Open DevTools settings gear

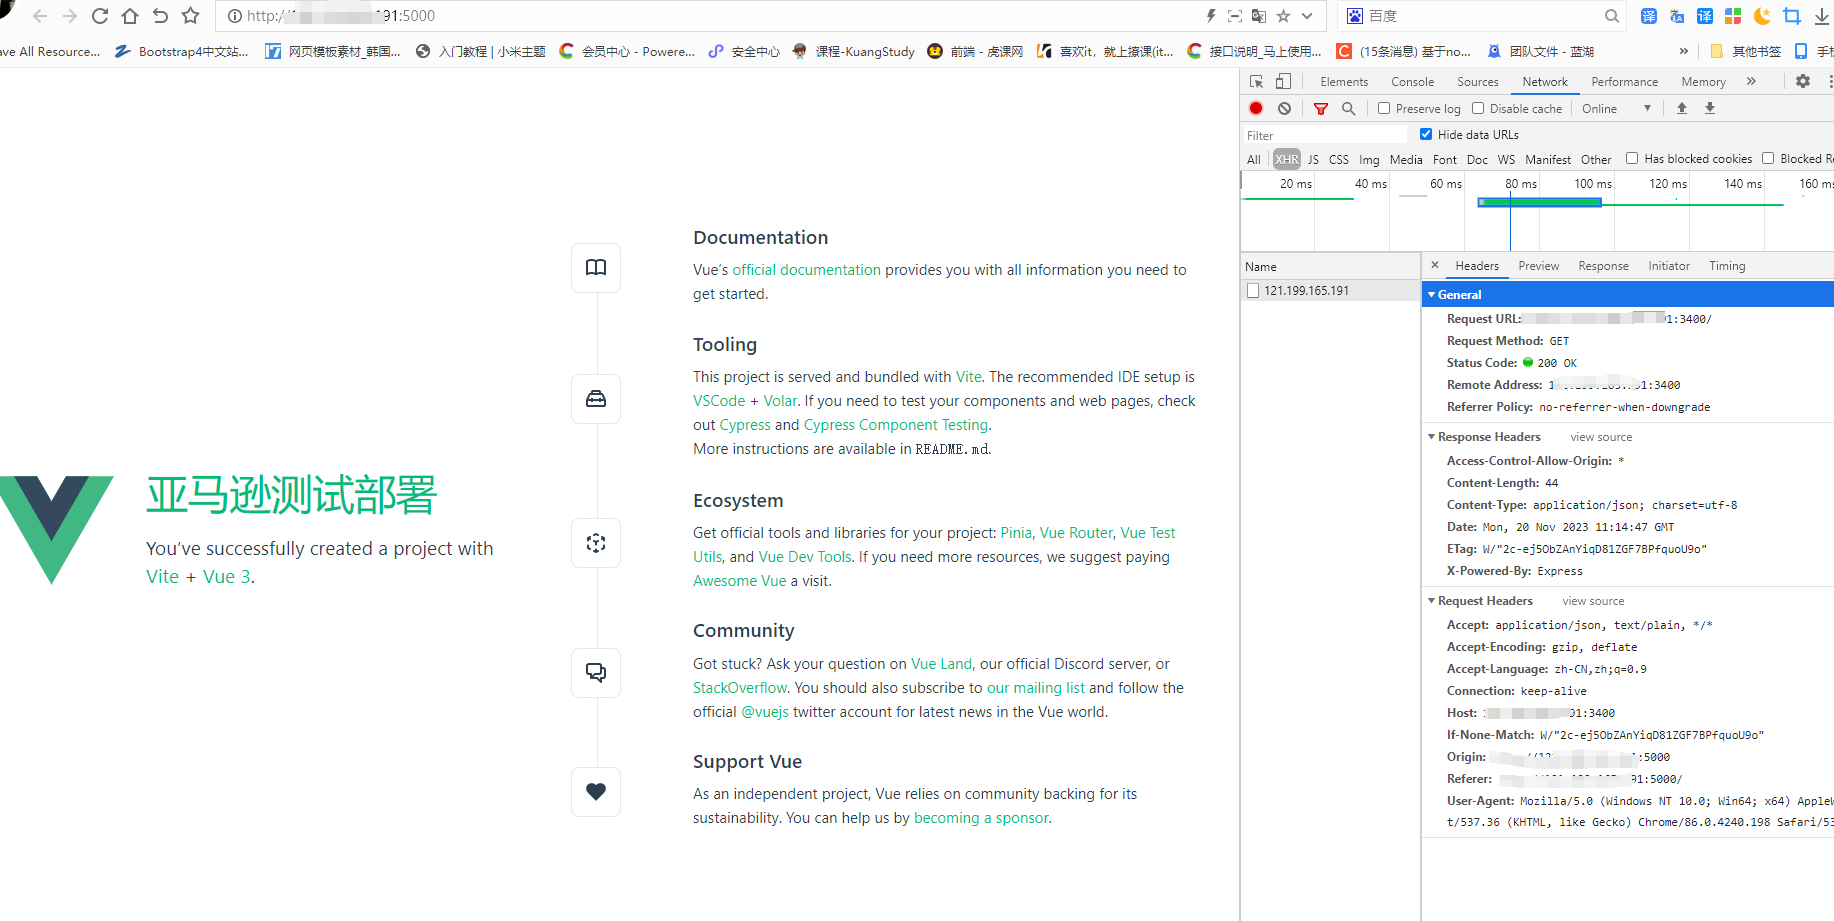(1803, 82)
